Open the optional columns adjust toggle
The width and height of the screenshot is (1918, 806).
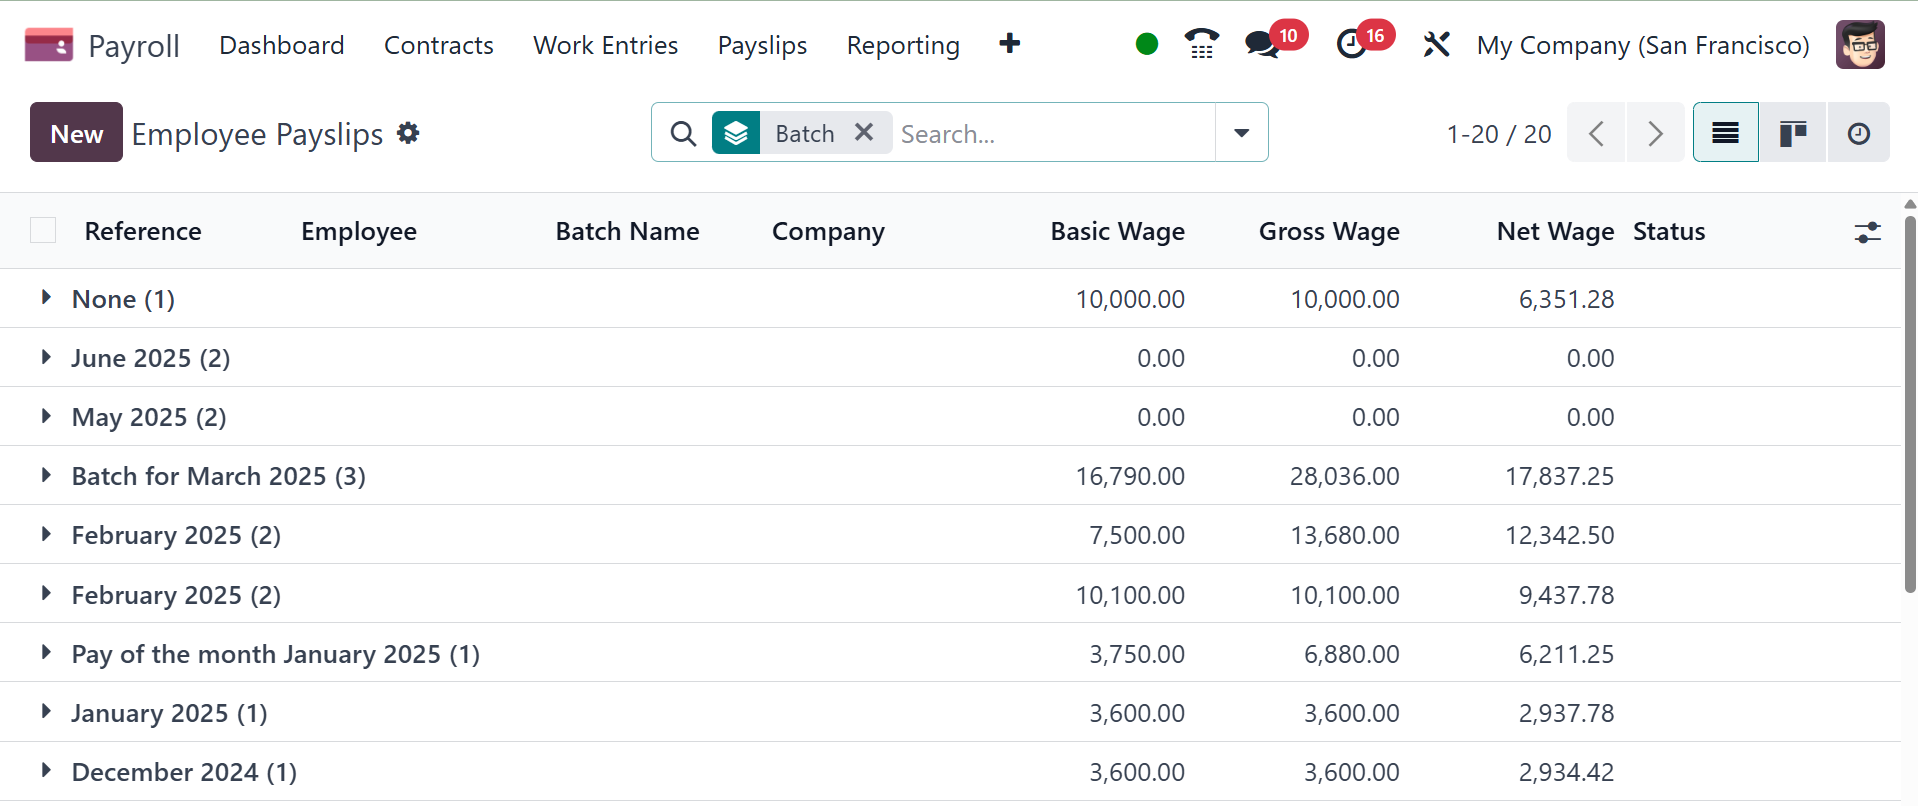point(1867,232)
